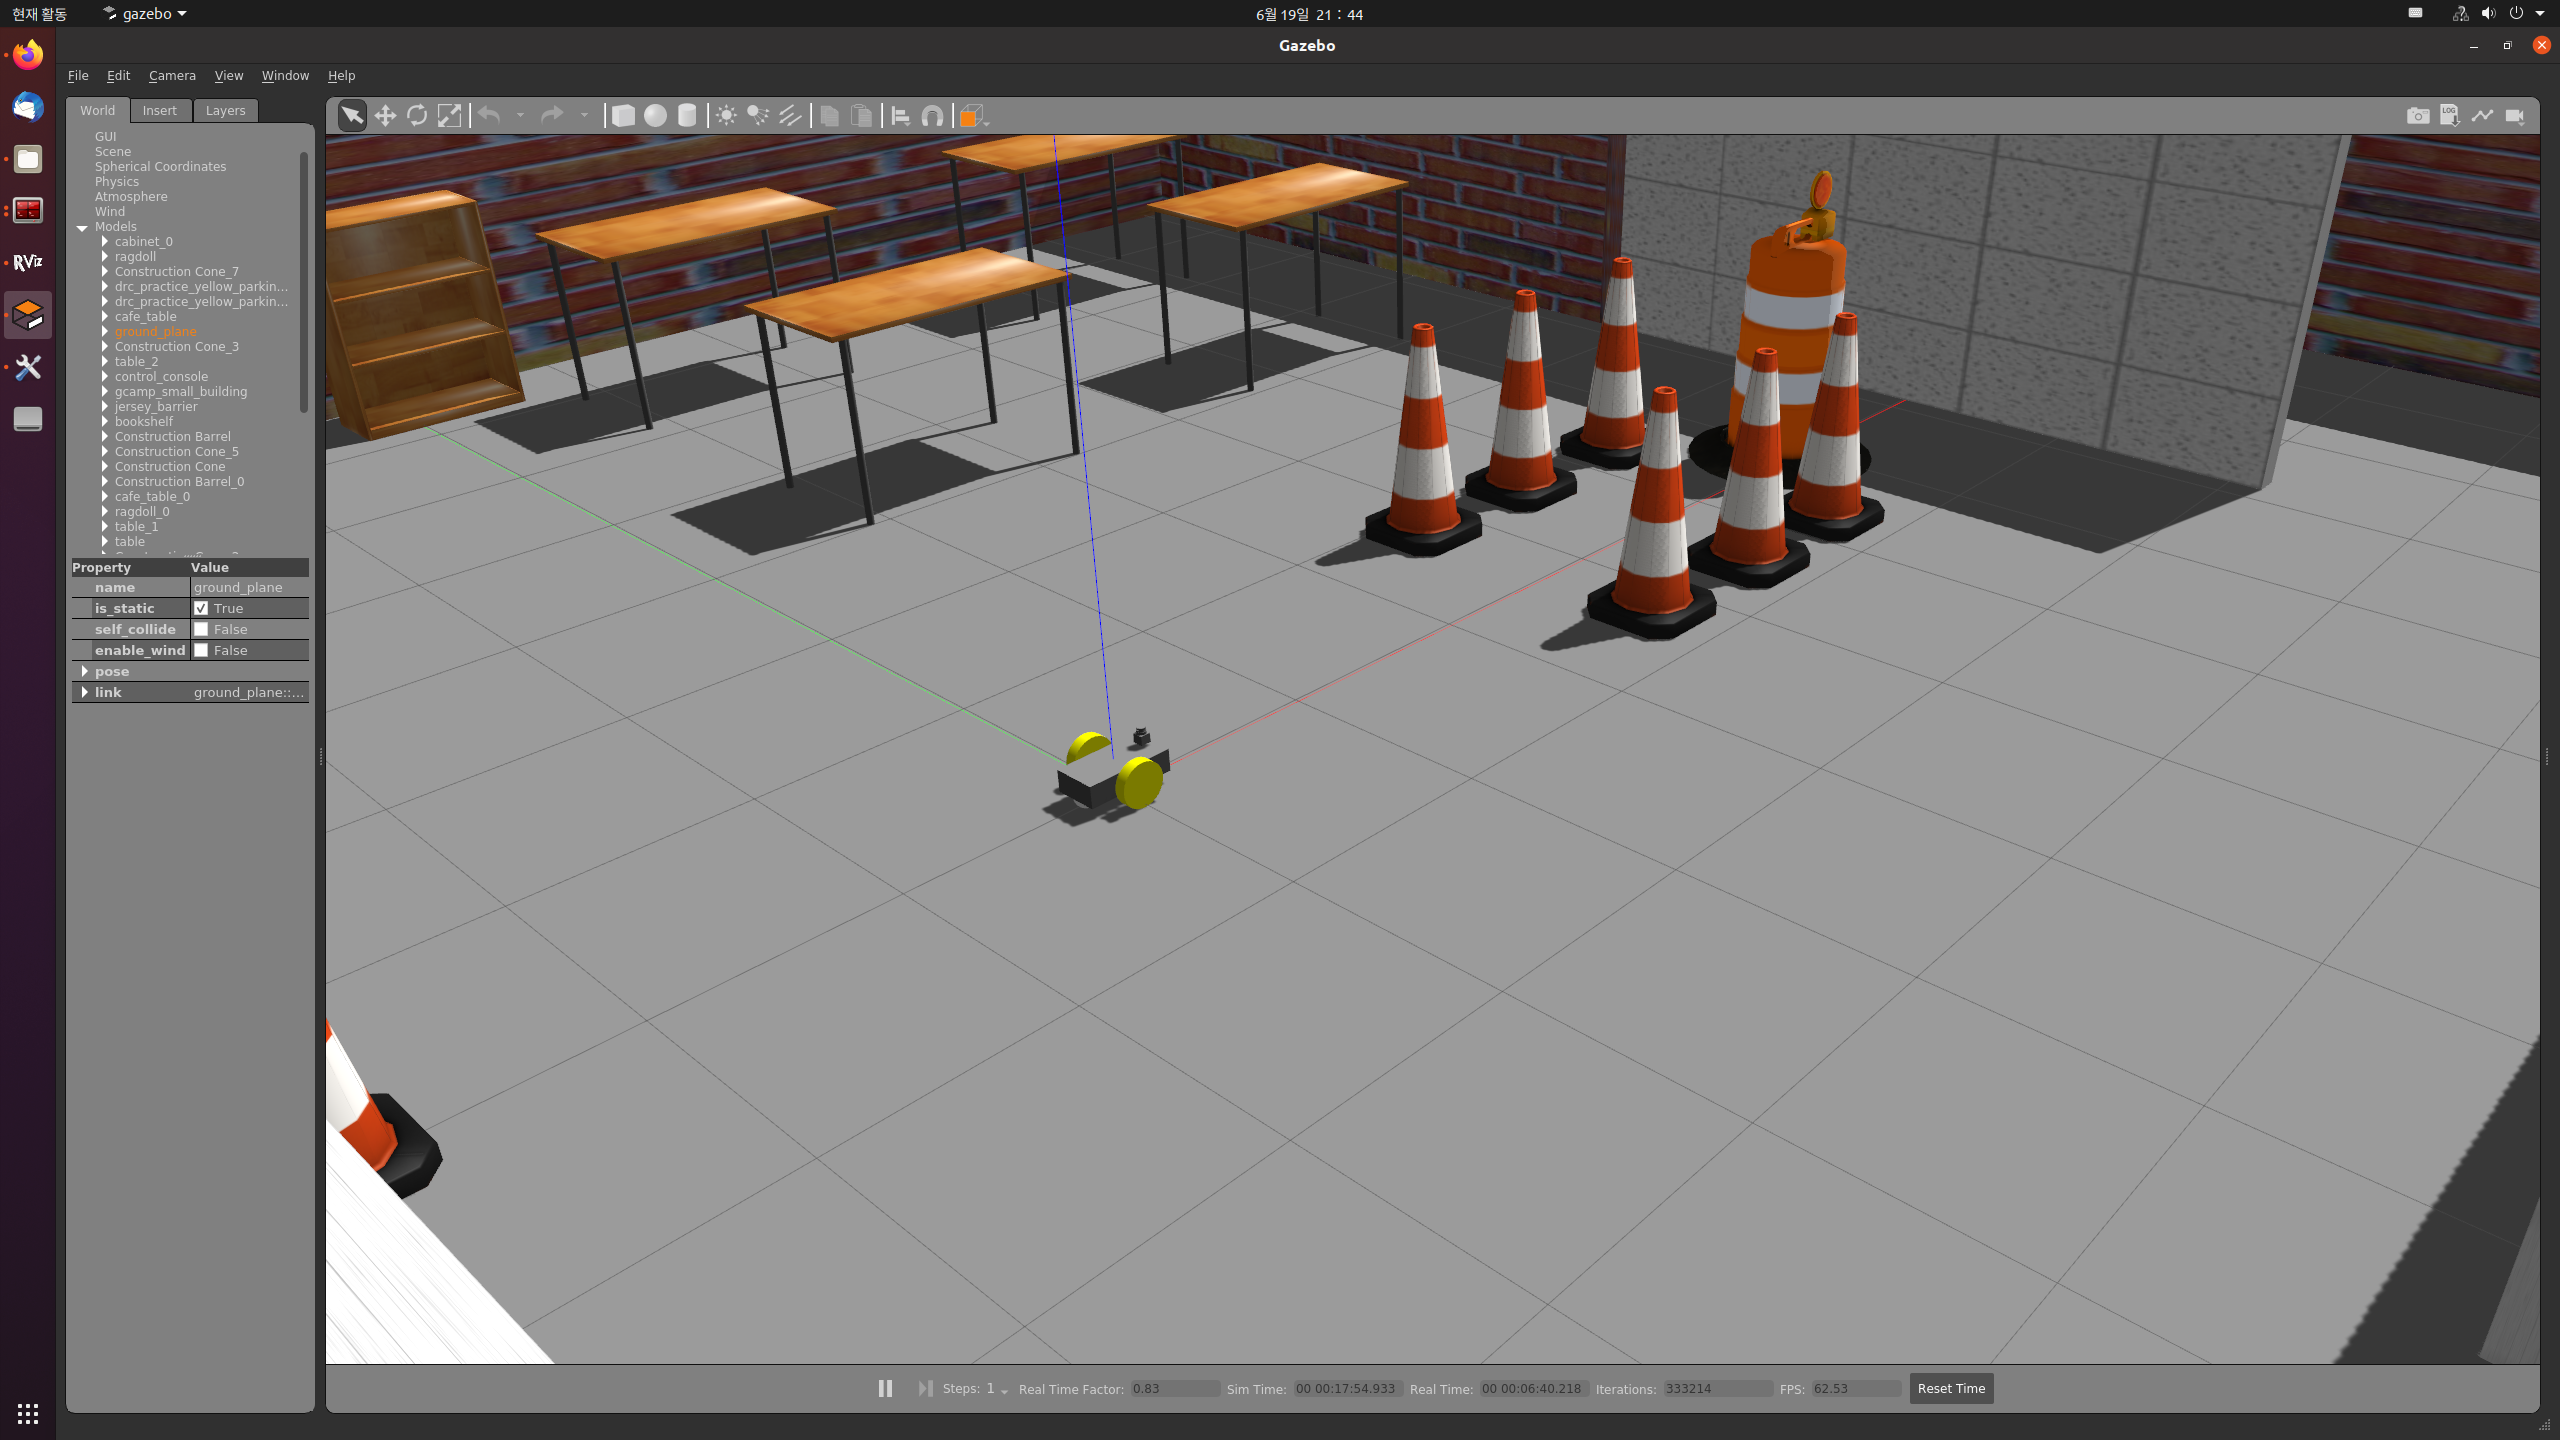The height and width of the screenshot is (1440, 2560).
Task: Toggle the enable_wind checkbox
Action: pos(201,650)
